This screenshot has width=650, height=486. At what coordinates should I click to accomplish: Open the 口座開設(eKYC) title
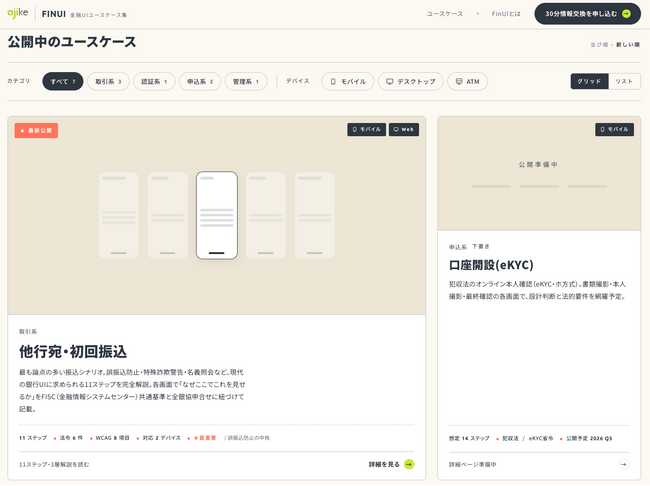coord(491,265)
